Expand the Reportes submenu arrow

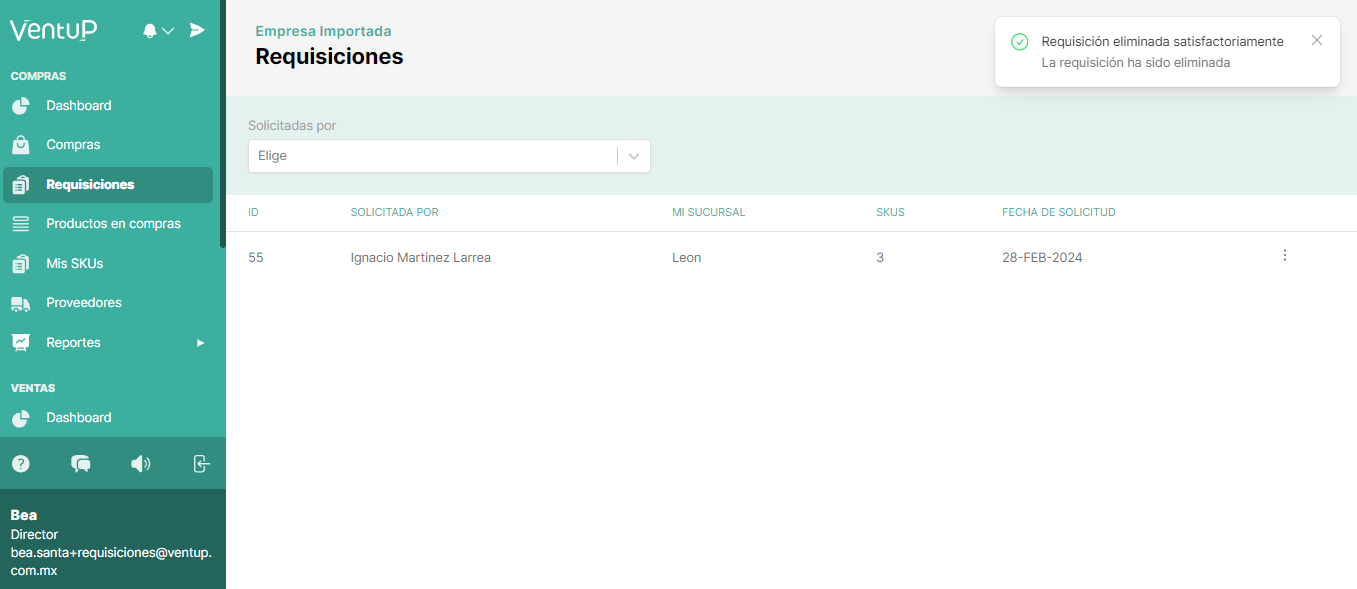point(200,343)
